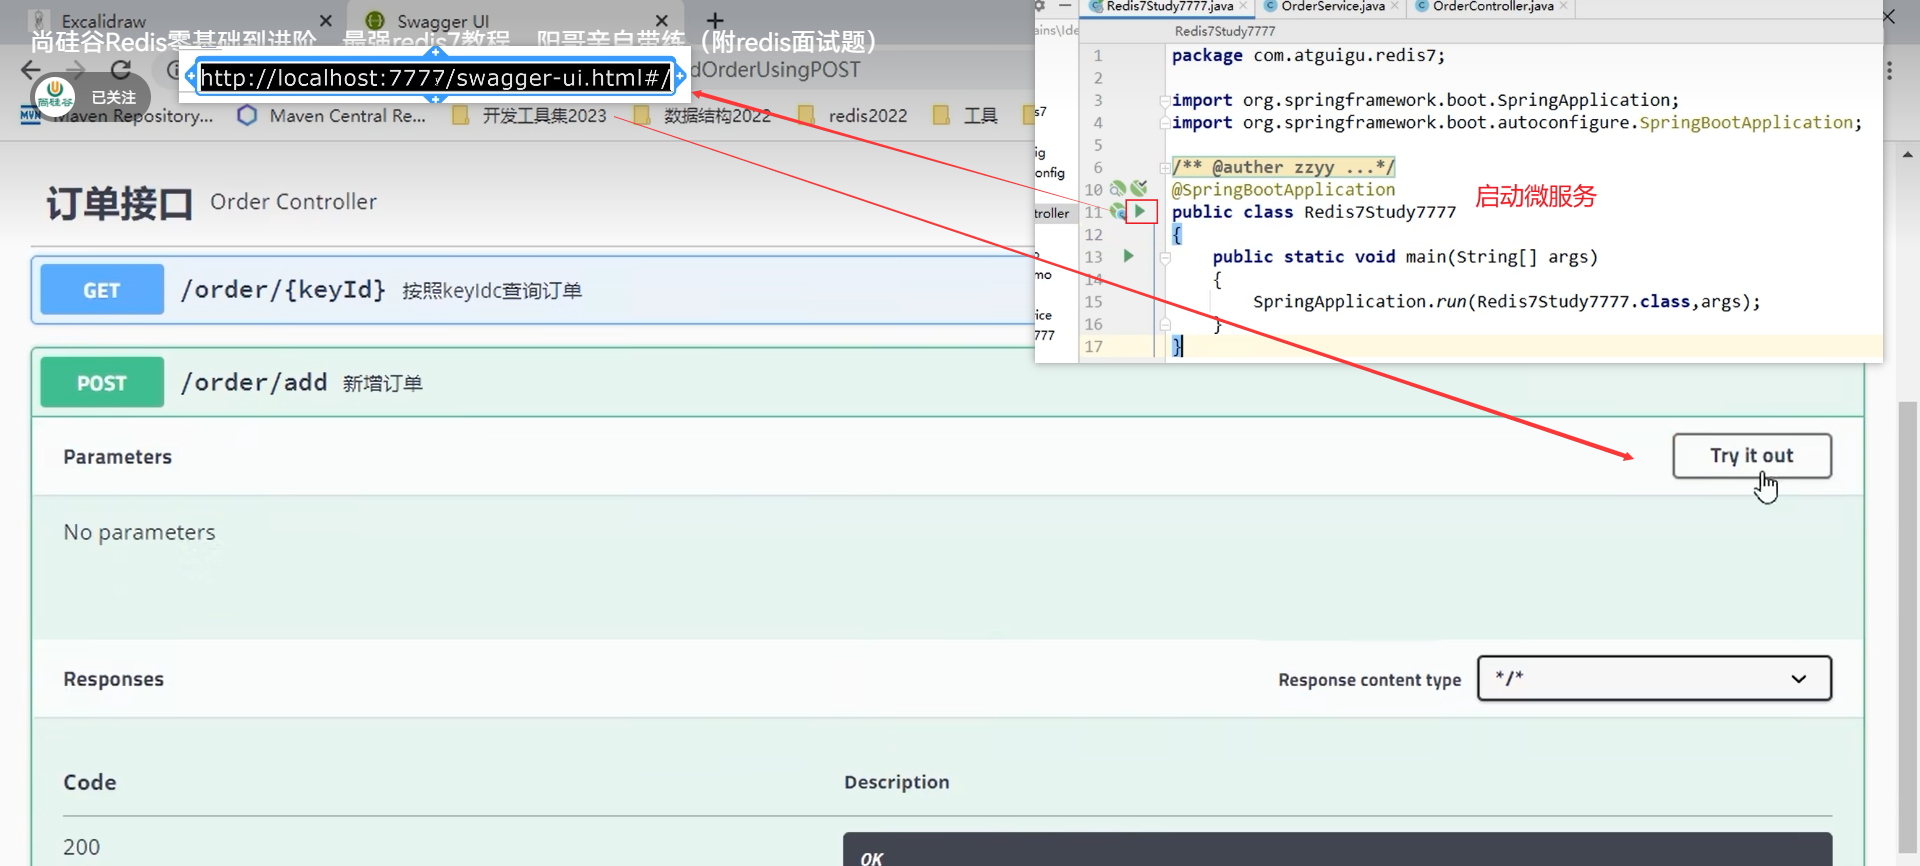Click the hide panel minus icon in the IDE
This screenshot has height=866, width=1920.
(1065, 6)
